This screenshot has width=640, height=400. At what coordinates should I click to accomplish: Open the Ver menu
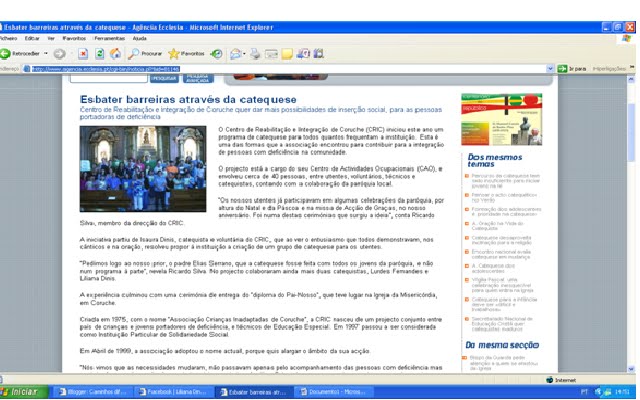pyautogui.click(x=51, y=38)
